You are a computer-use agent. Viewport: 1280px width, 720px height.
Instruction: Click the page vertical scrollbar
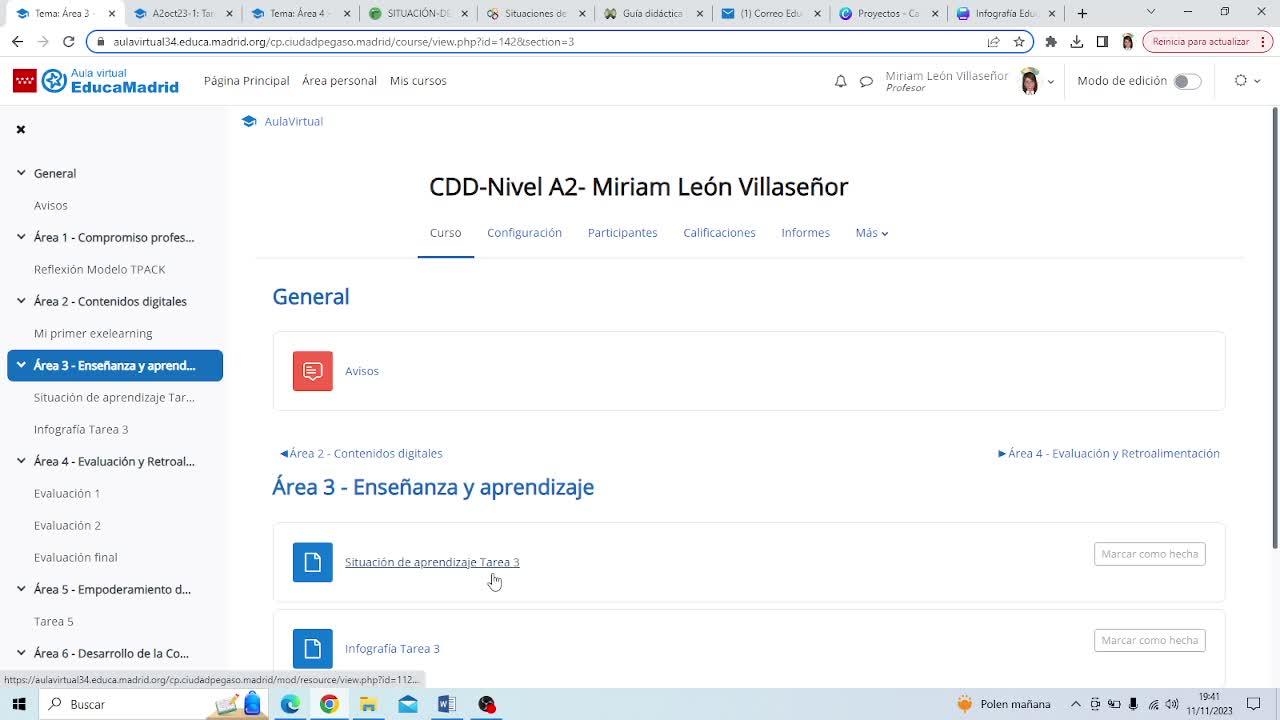coord(1274,330)
